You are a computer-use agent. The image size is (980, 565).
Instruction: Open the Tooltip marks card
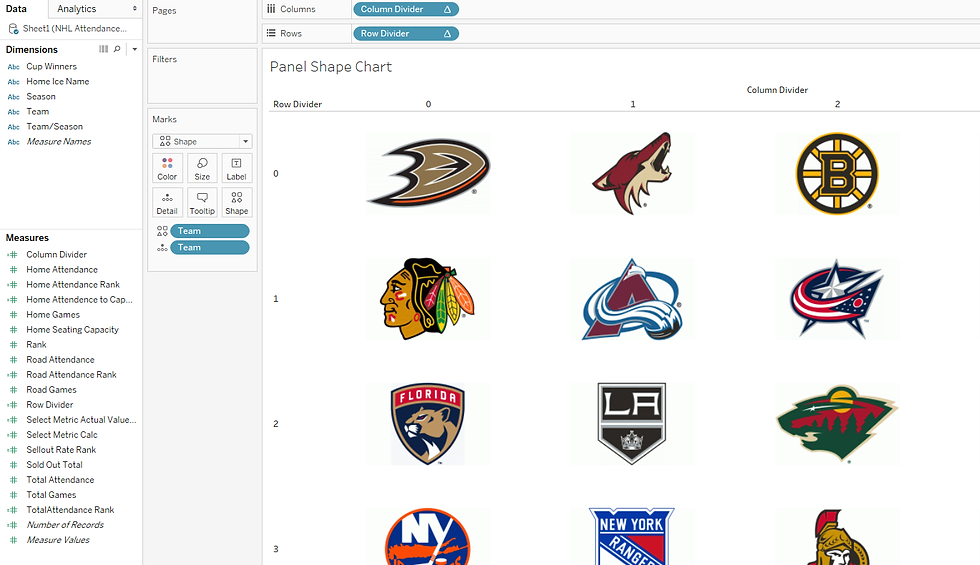[202, 202]
